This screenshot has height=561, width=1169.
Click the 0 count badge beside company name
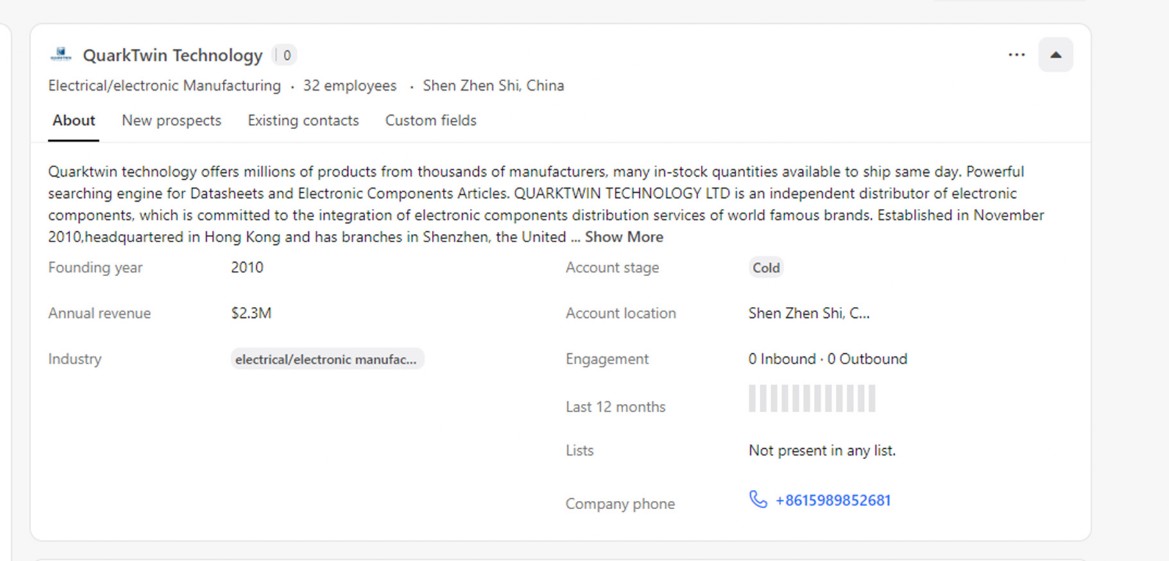[x=287, y=56]
